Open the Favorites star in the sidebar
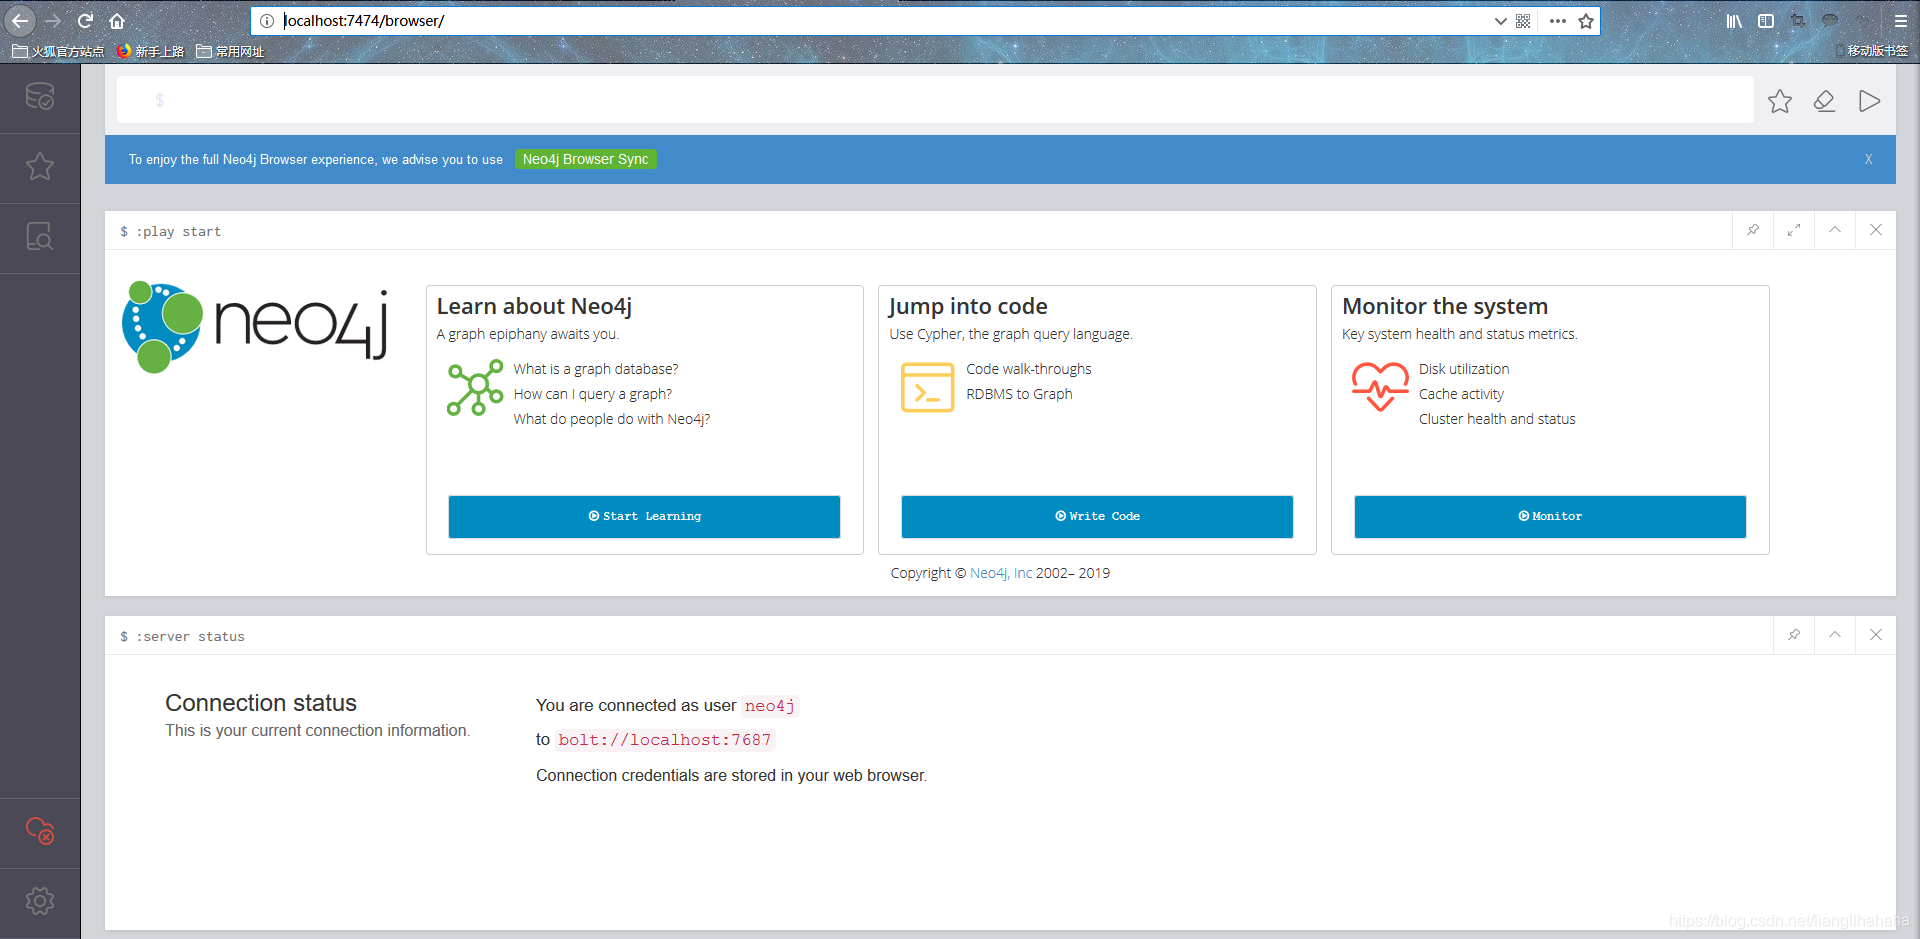This screenshot has width=1920, height=939. pyautogui.click(x=40, y=166)
